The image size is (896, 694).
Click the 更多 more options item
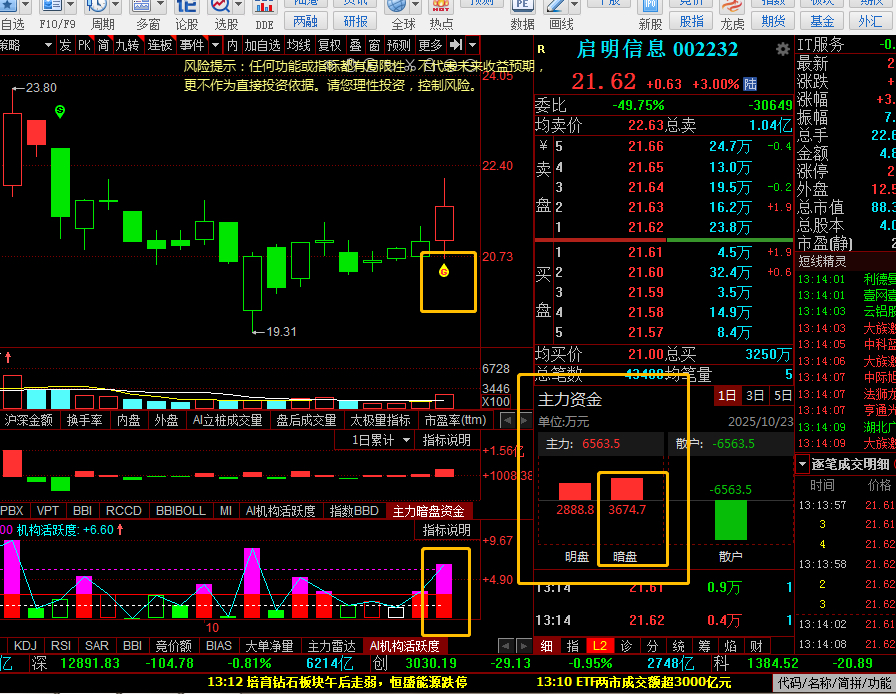[430, 45]
